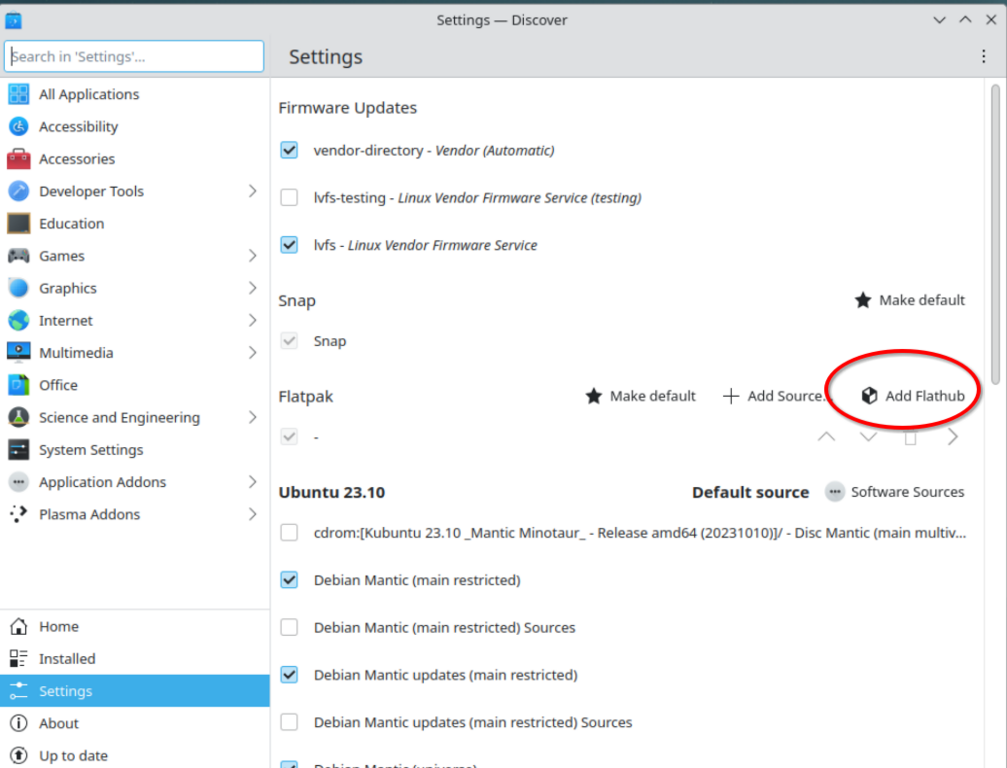Click the Accessories toolbox icon
Screen dimensions: 1007x768
(x=18, y=159)
